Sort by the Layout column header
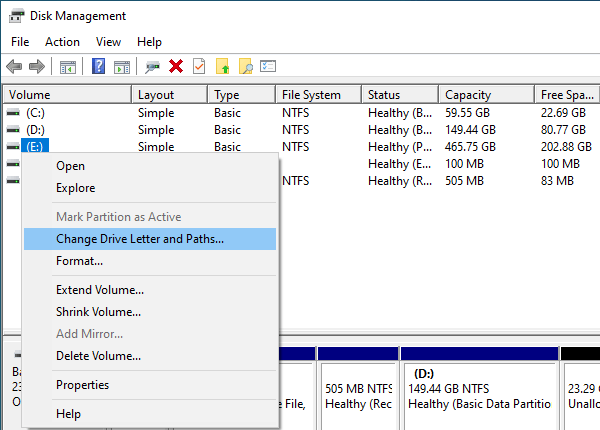Image resolution: width=600 pixels, height=430 pixels. (x=170, y=95)
